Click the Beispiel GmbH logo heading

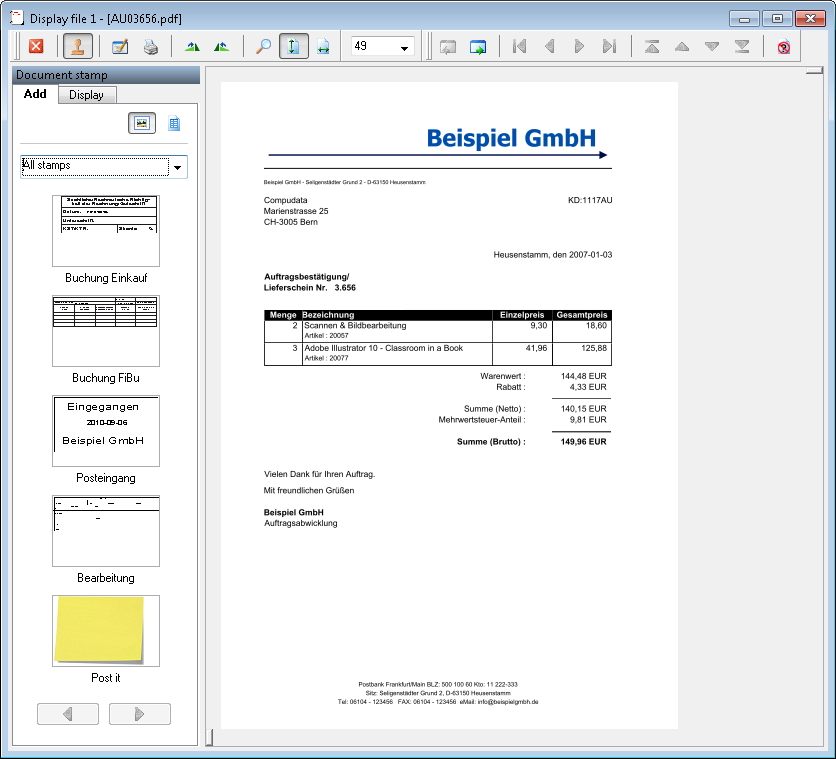[x=511, y=138]
